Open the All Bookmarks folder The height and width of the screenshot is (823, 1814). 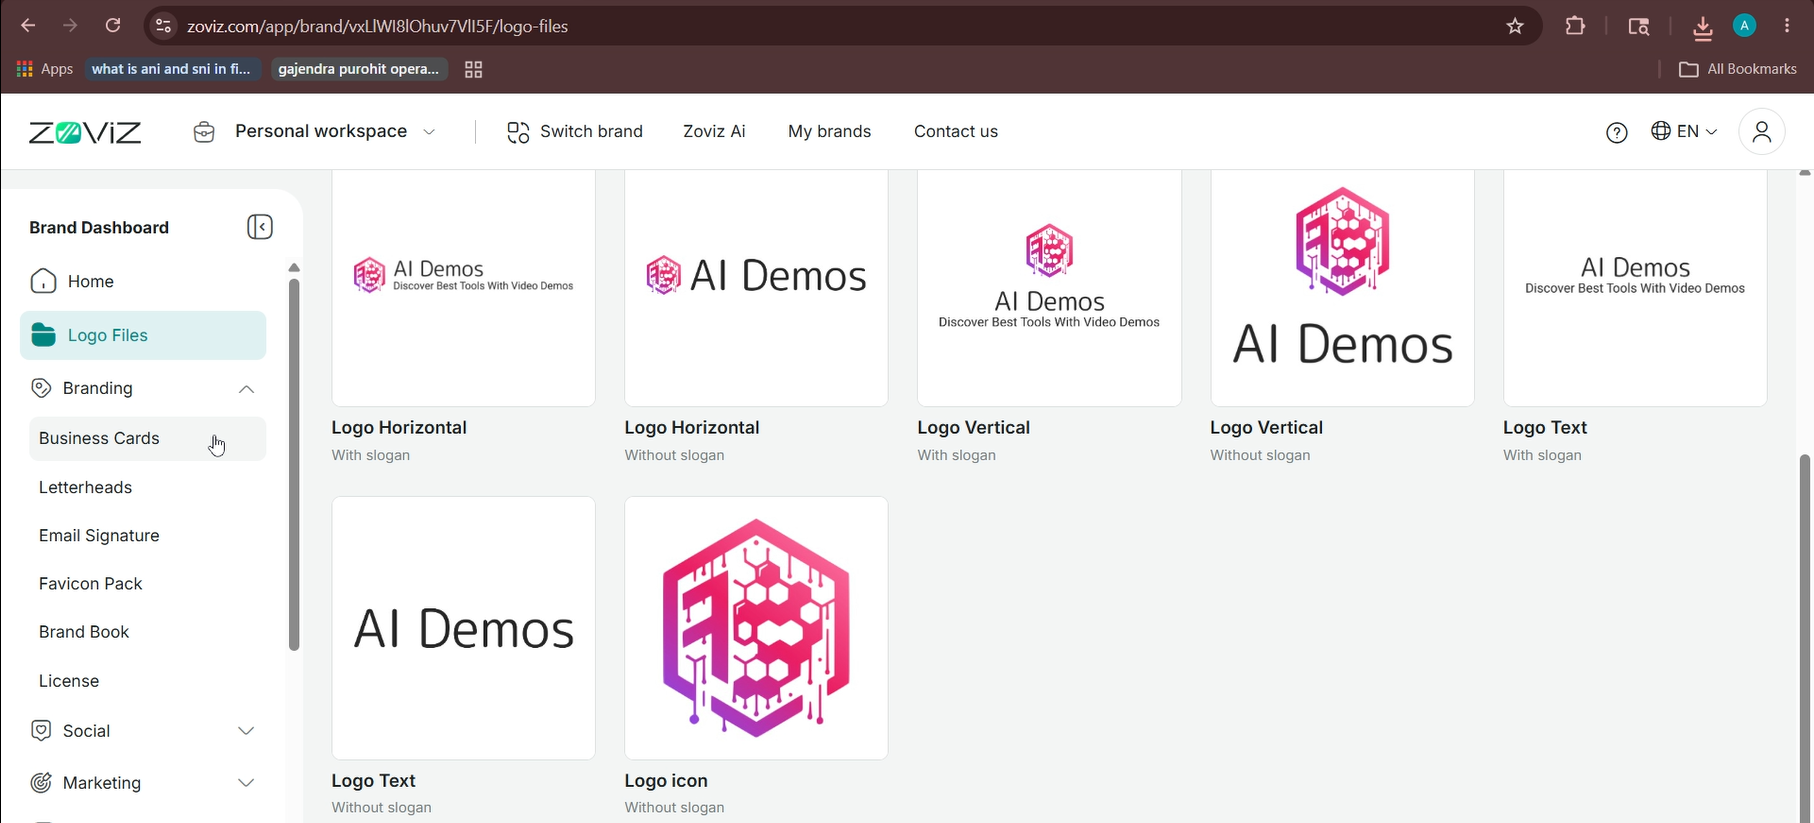(1738, 69)
